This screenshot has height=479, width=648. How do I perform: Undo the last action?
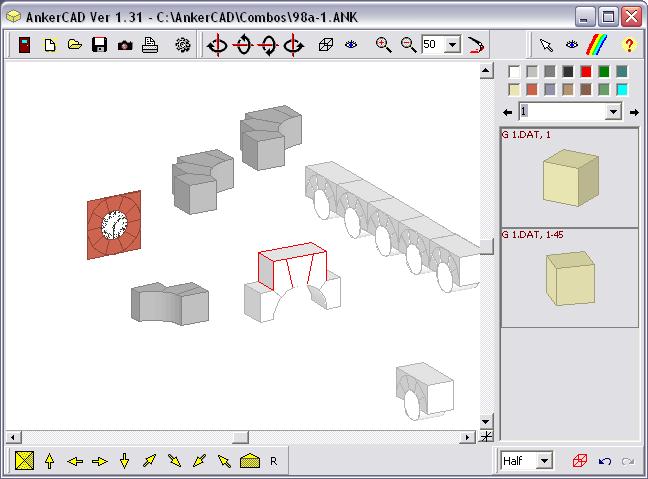pos(605,461)
